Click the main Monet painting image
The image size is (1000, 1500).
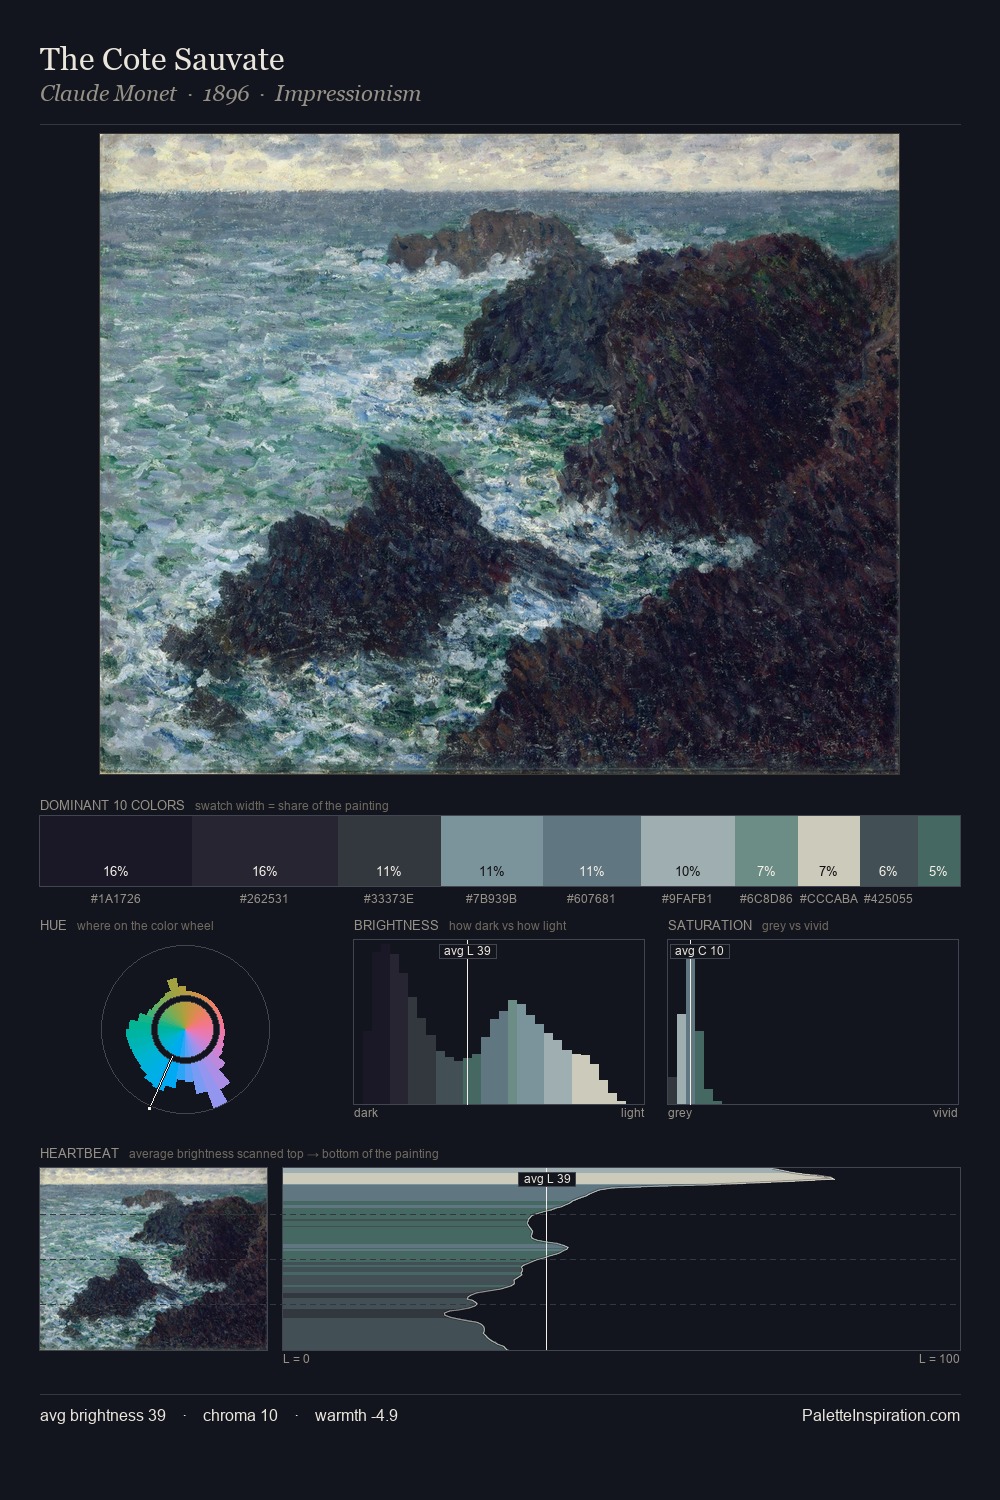(x=499, y=454)
